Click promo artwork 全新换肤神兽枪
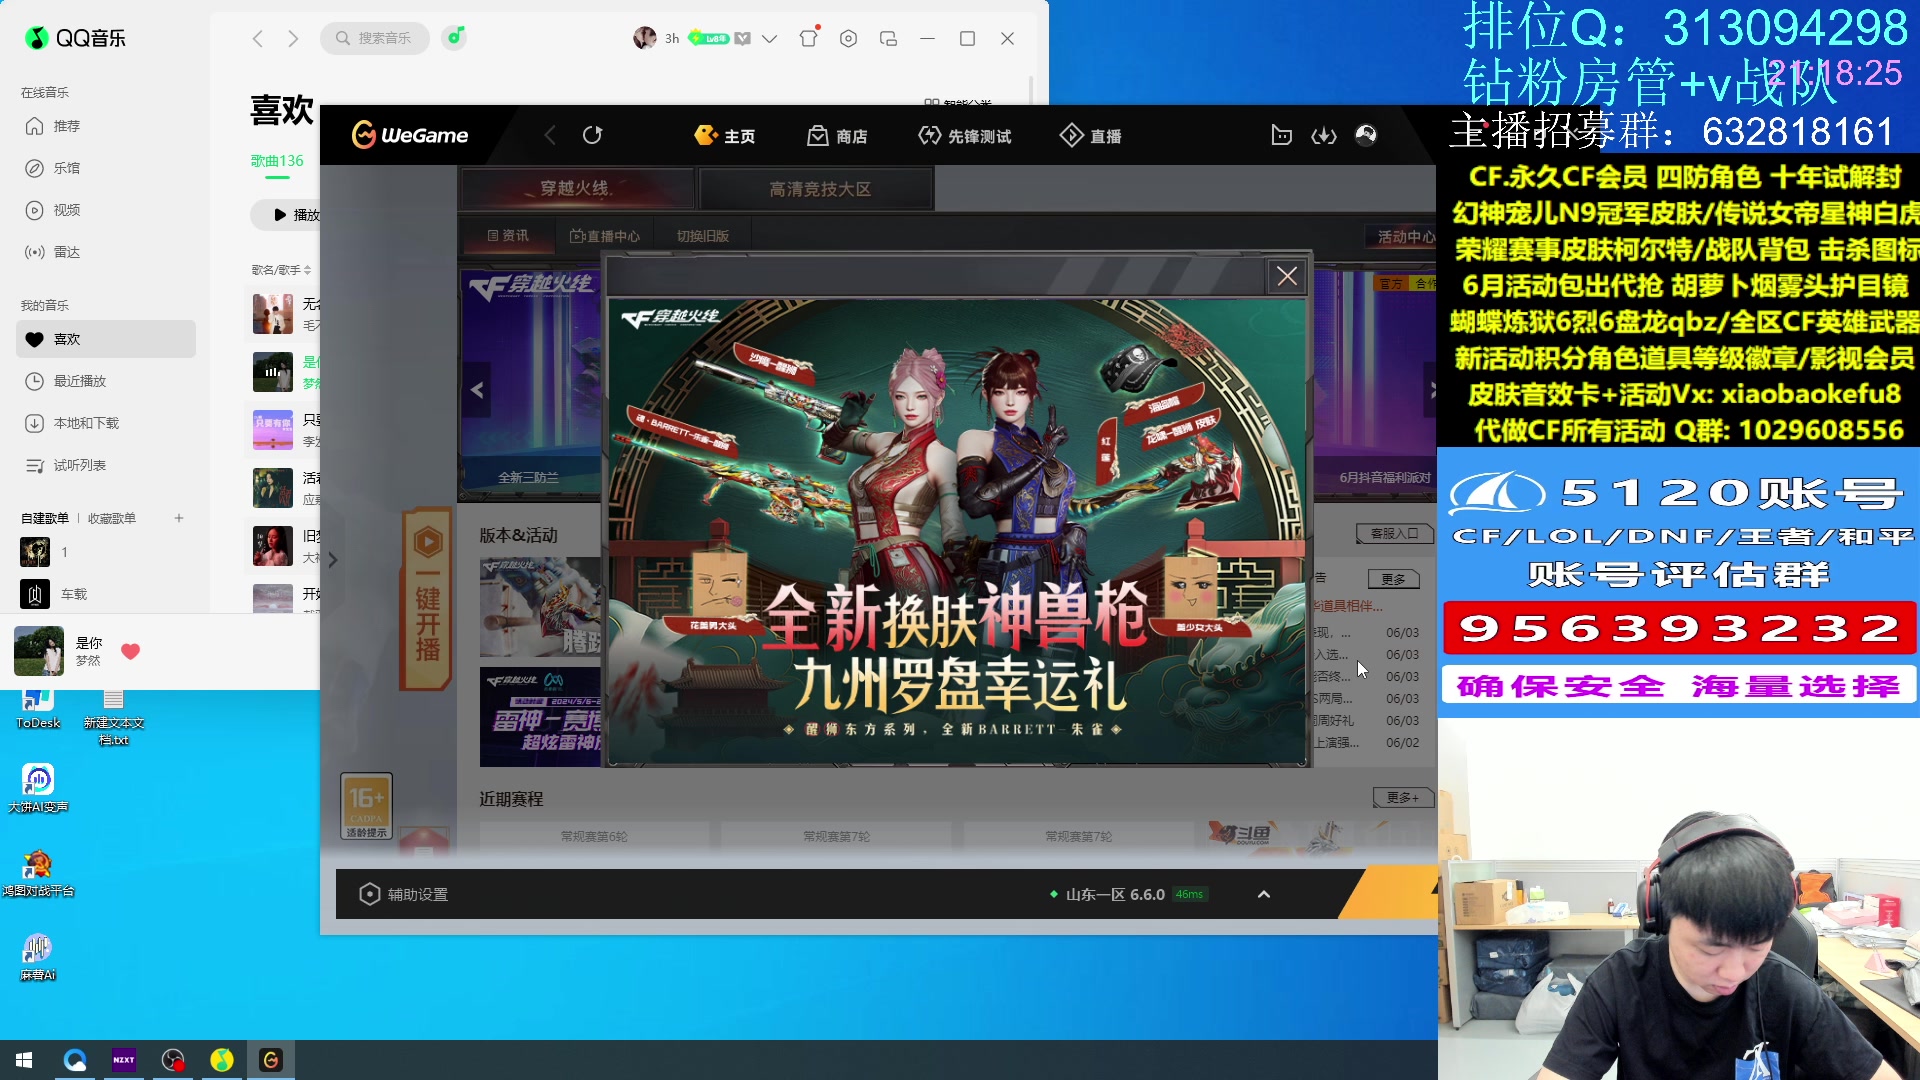The image size is (1920, 1080). pos(957,532)
